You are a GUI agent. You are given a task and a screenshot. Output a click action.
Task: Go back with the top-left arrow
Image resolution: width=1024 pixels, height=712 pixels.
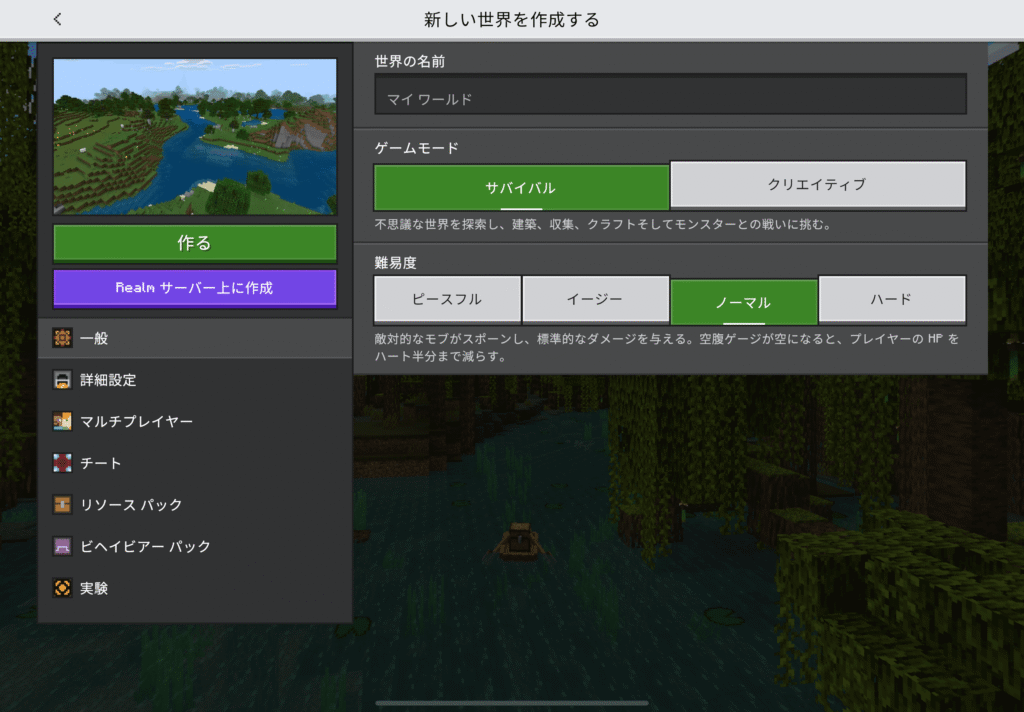57,19
